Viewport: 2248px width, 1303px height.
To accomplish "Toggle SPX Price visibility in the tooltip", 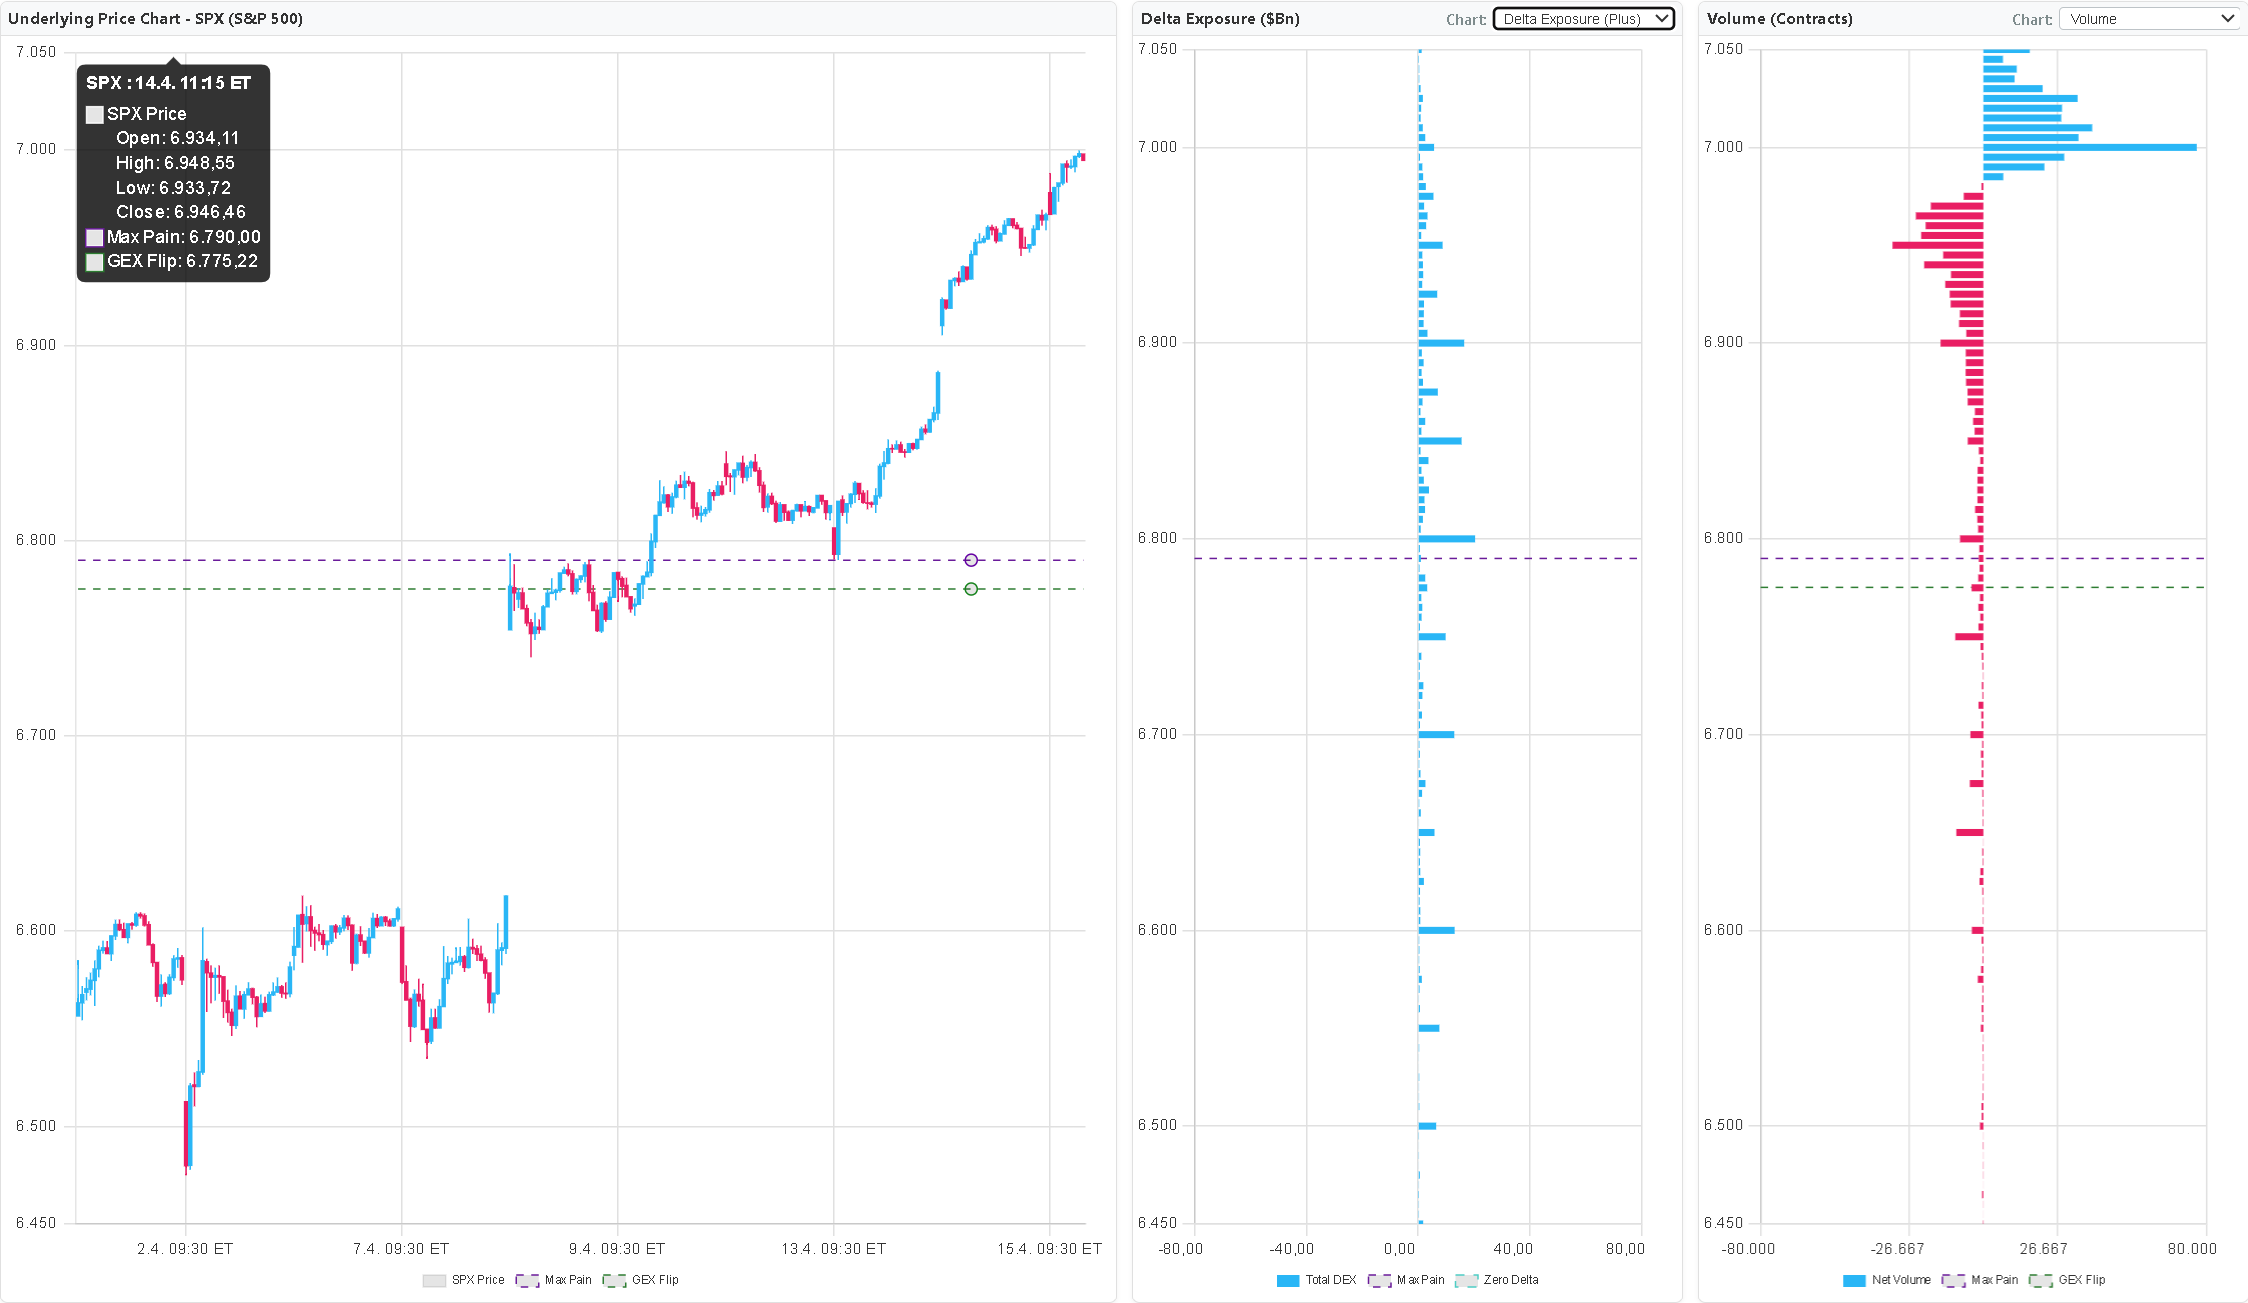I will tap(95, 114).
